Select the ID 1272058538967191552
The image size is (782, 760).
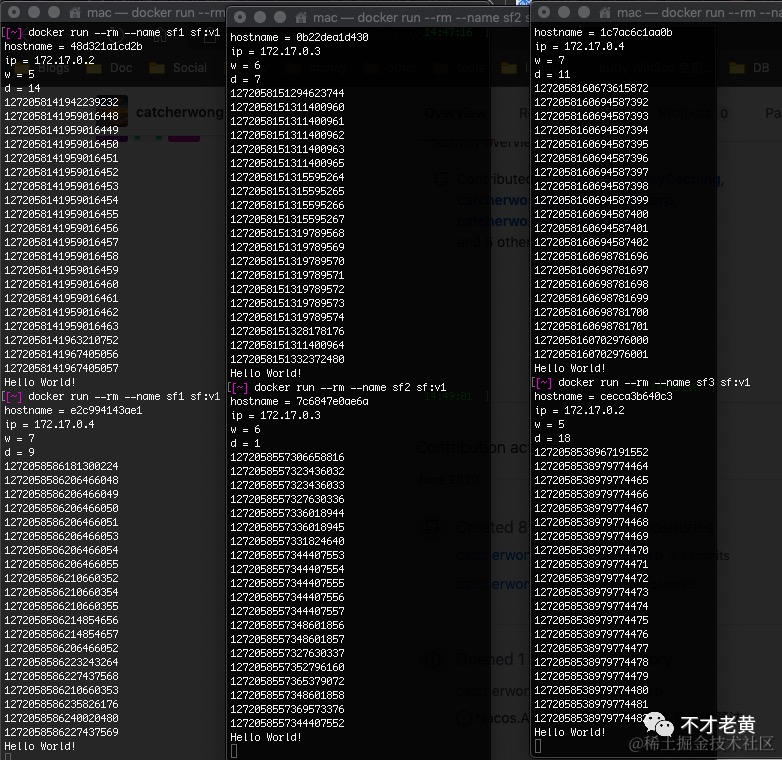(591, 452)
